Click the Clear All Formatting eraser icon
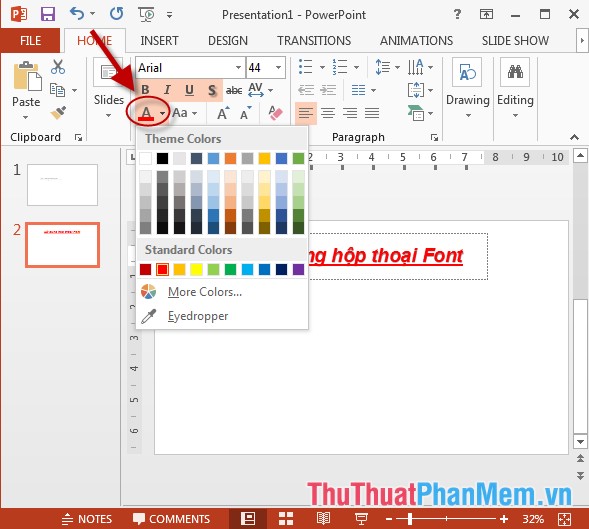The width and height of the screenshot is (589, 529). pyautogui.click(x=275, y=113)
